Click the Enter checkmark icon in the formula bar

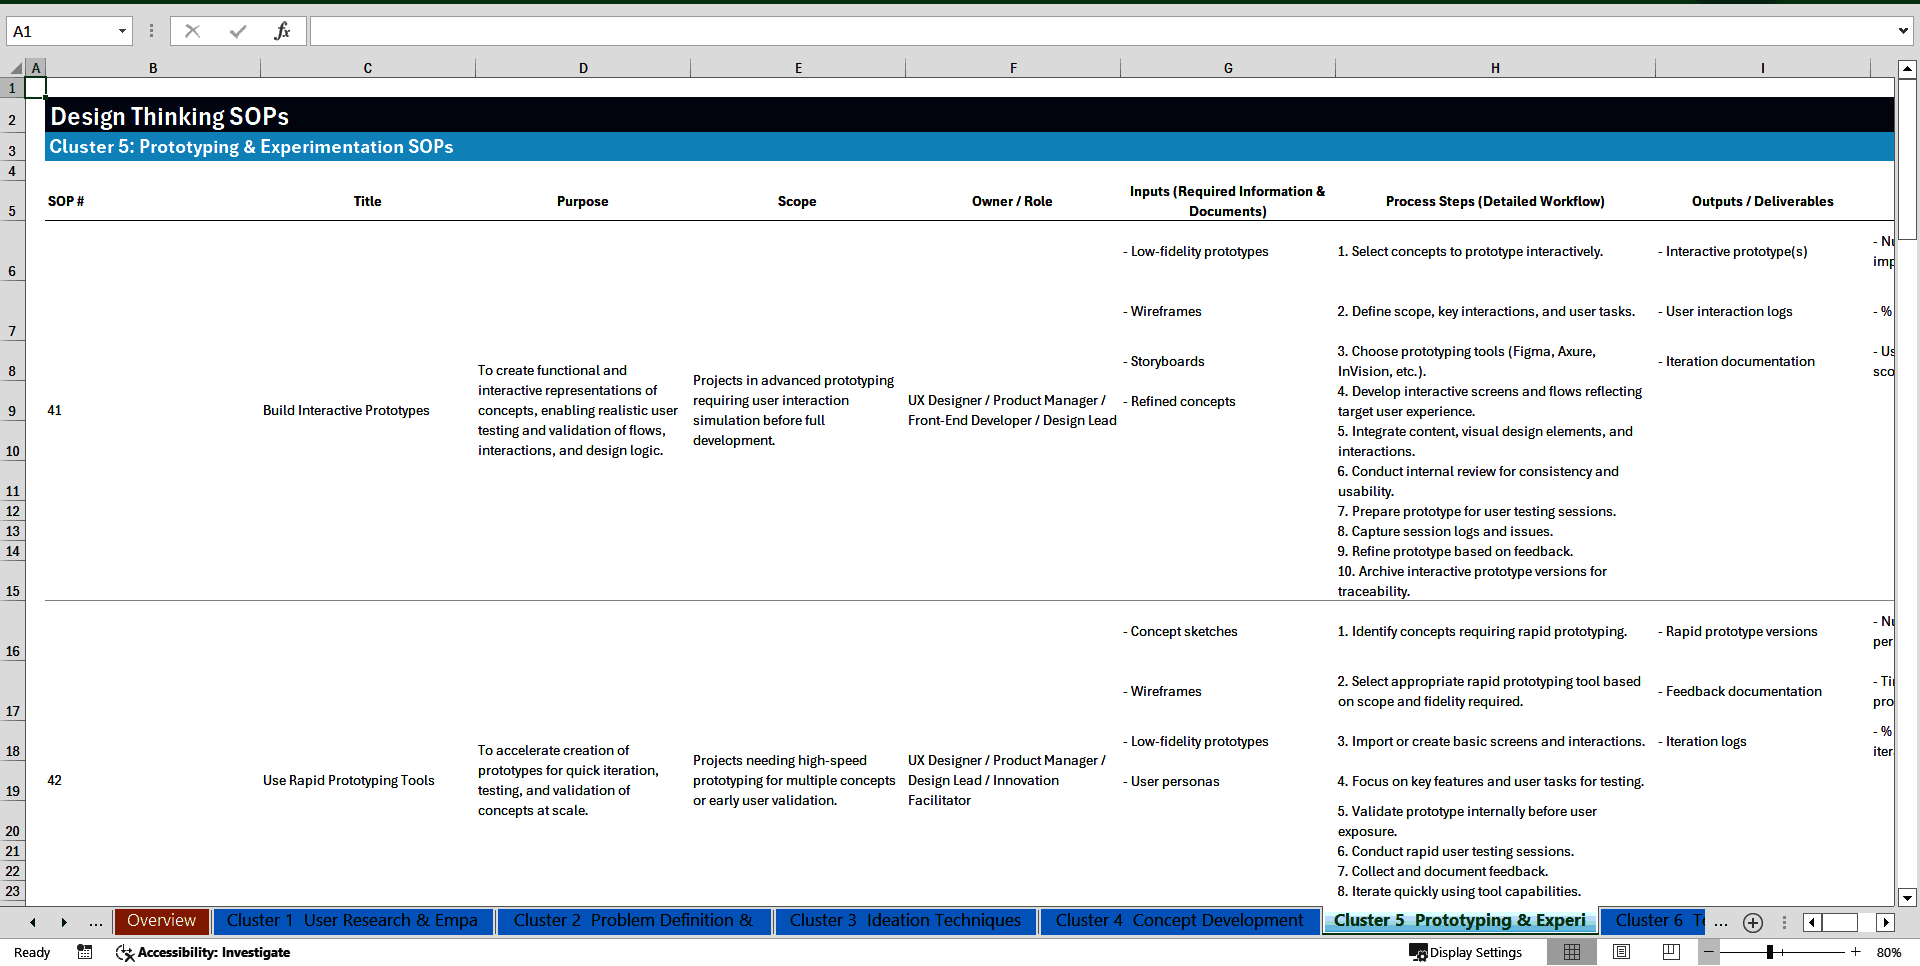coord(237,31)
